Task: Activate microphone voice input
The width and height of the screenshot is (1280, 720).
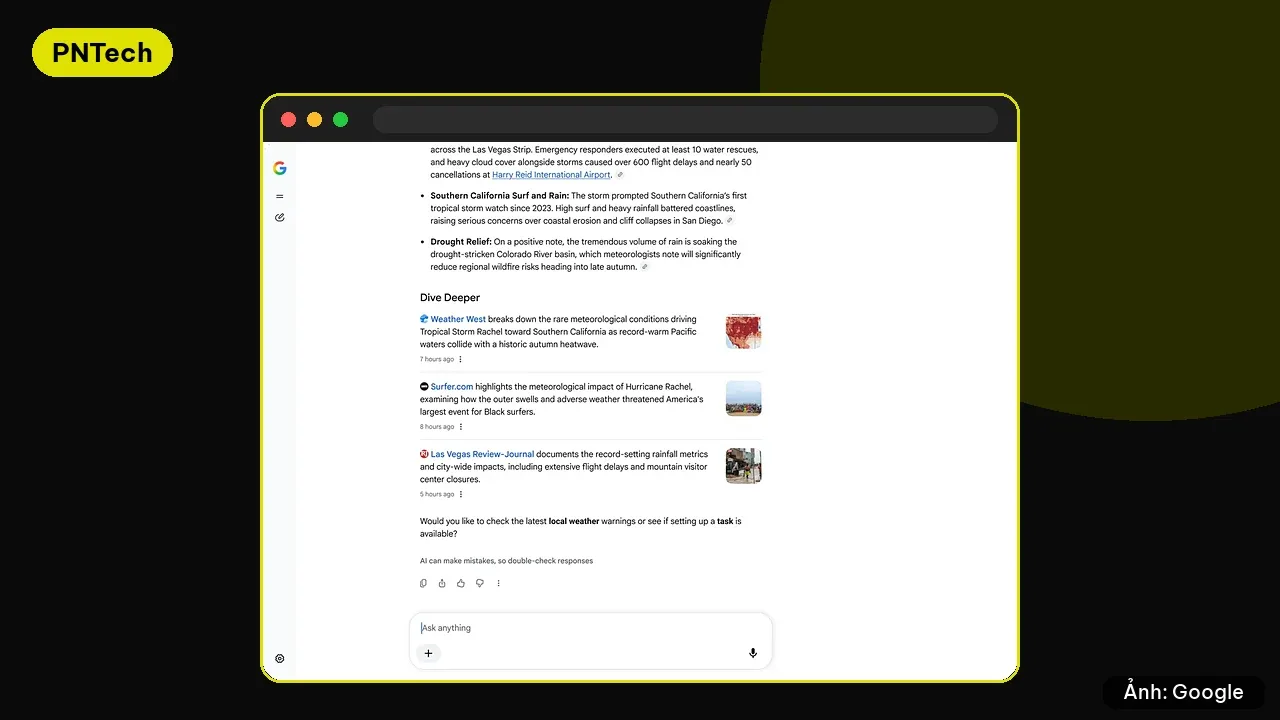Action: click(753, 653)
